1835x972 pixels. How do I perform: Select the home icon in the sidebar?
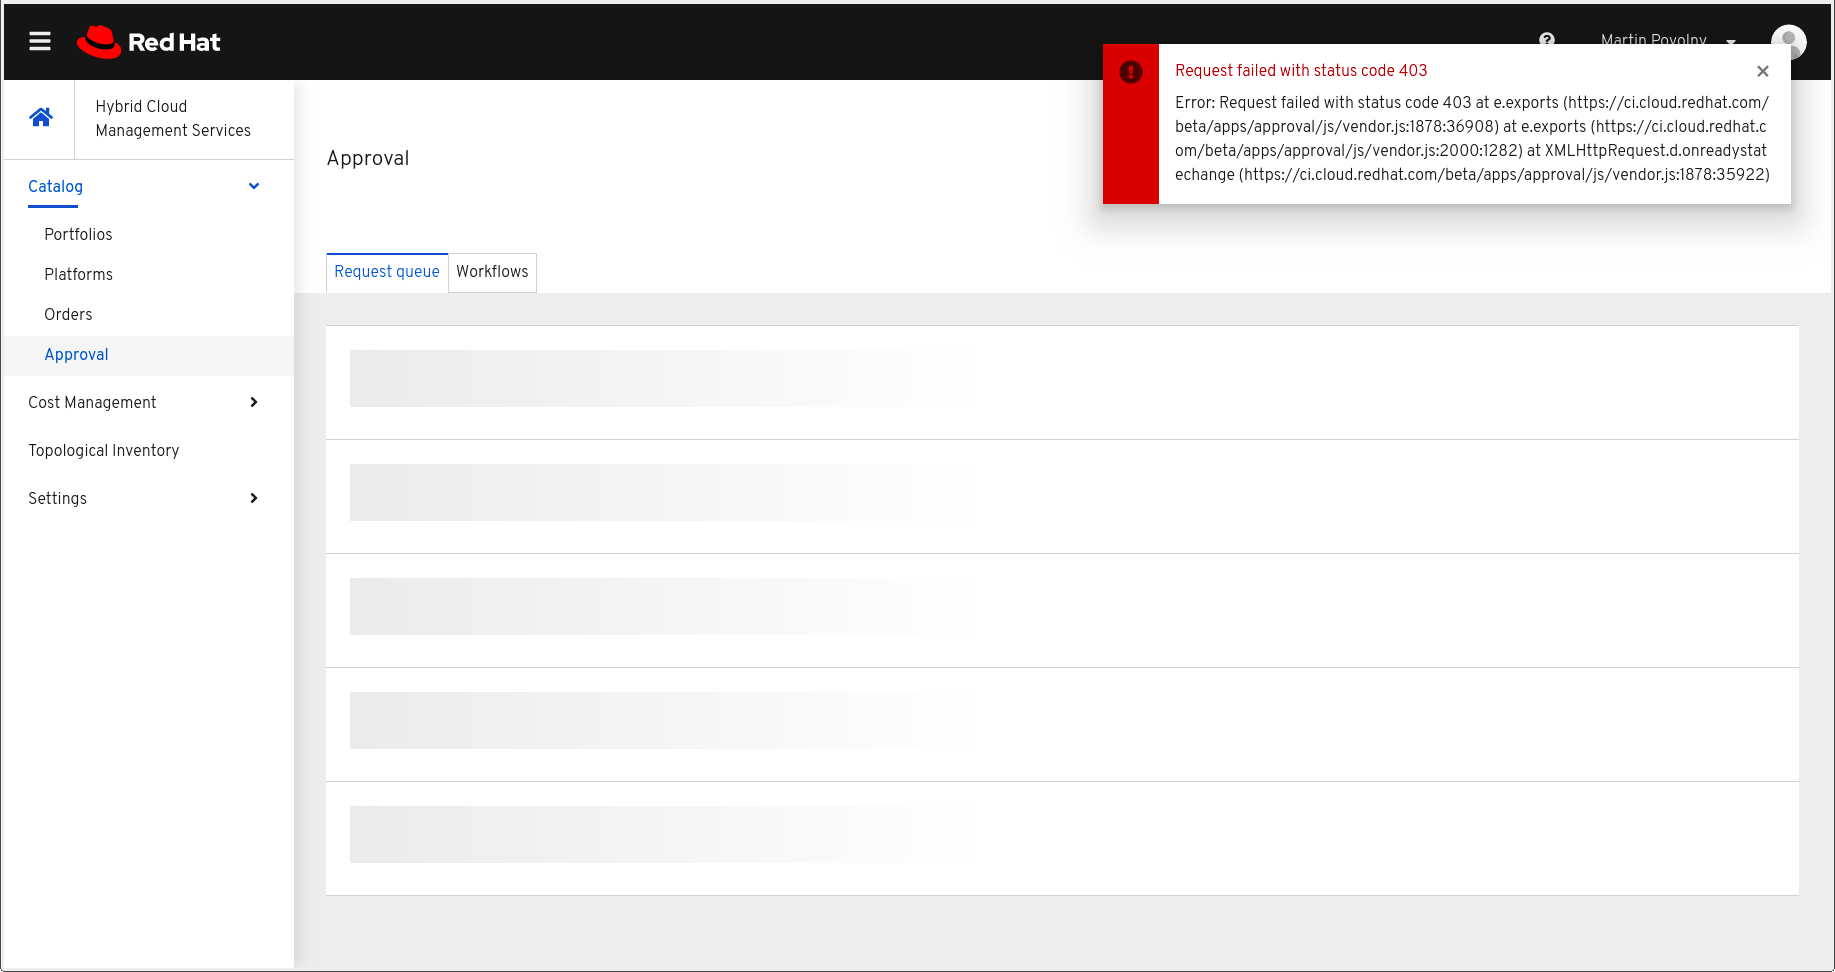click(40, 117)
